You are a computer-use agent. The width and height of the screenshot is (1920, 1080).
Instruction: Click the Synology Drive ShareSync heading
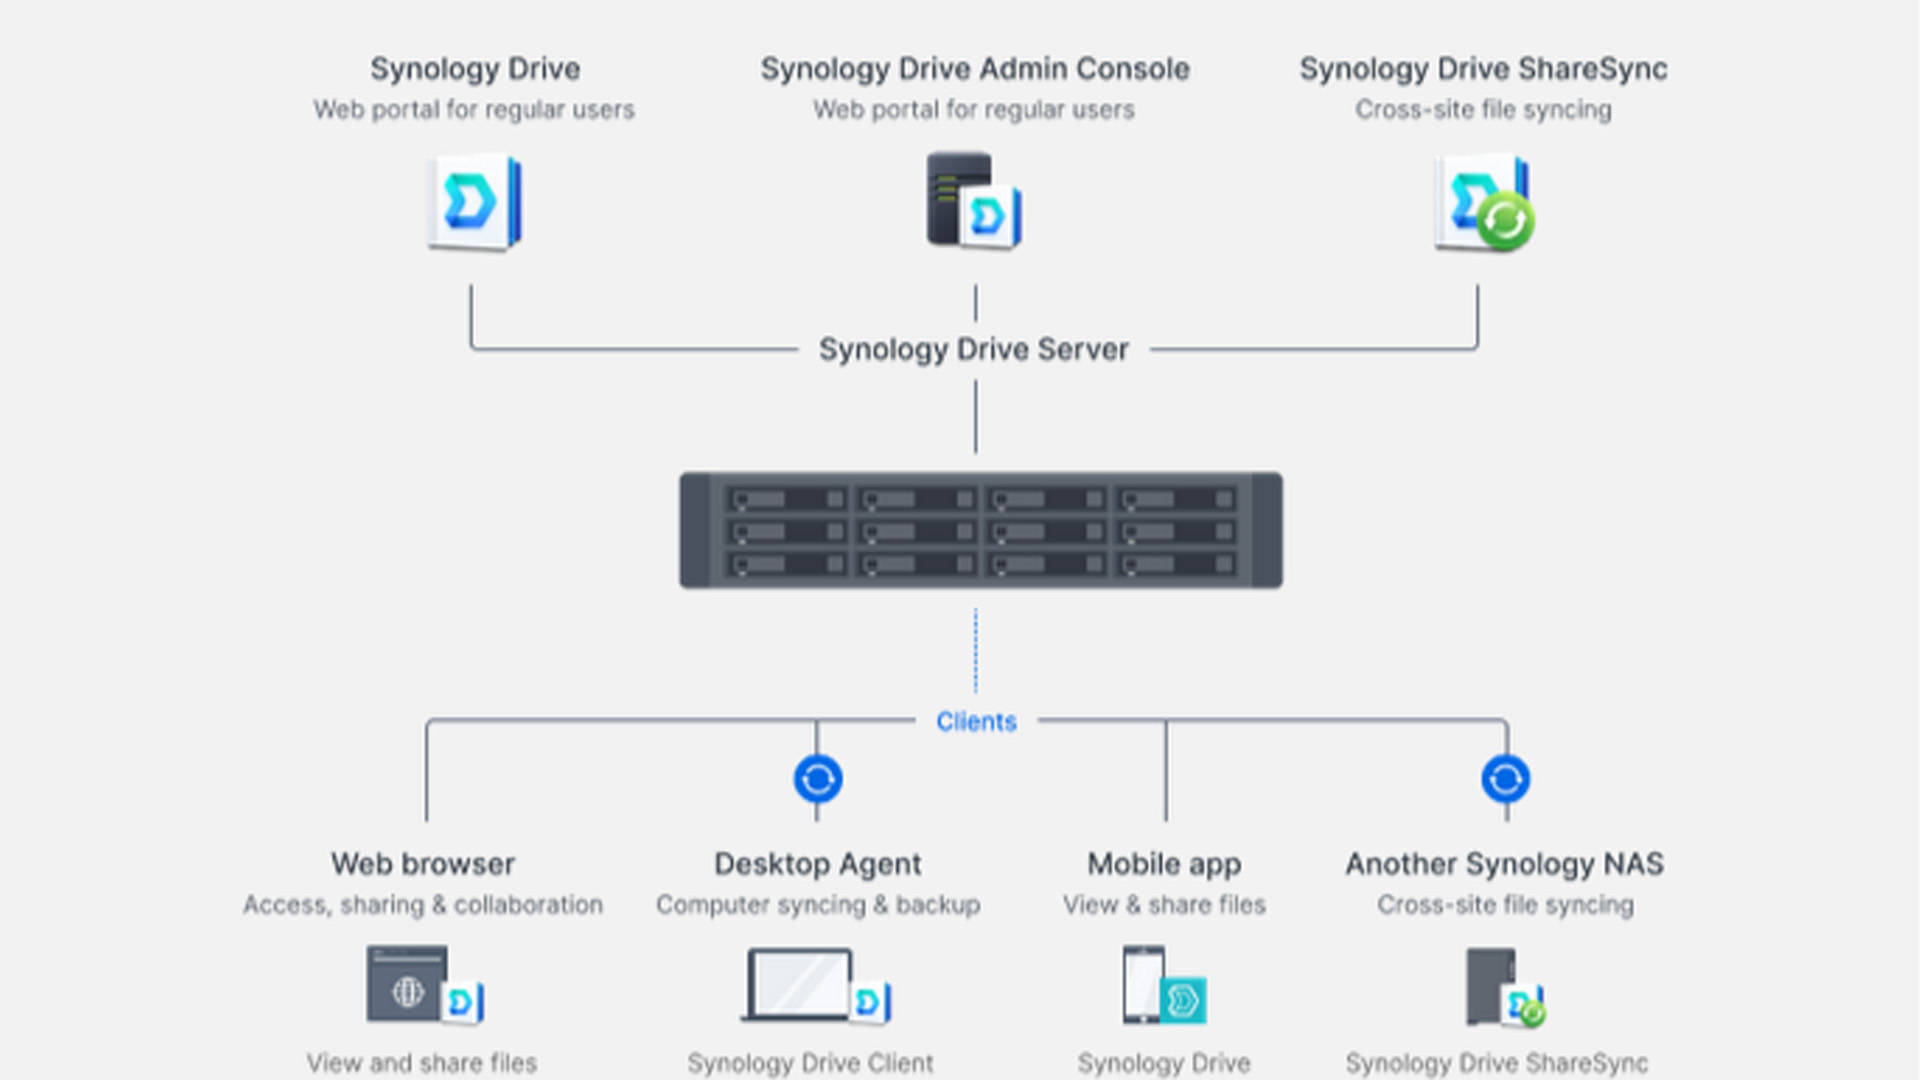[x=1483, y=69]
